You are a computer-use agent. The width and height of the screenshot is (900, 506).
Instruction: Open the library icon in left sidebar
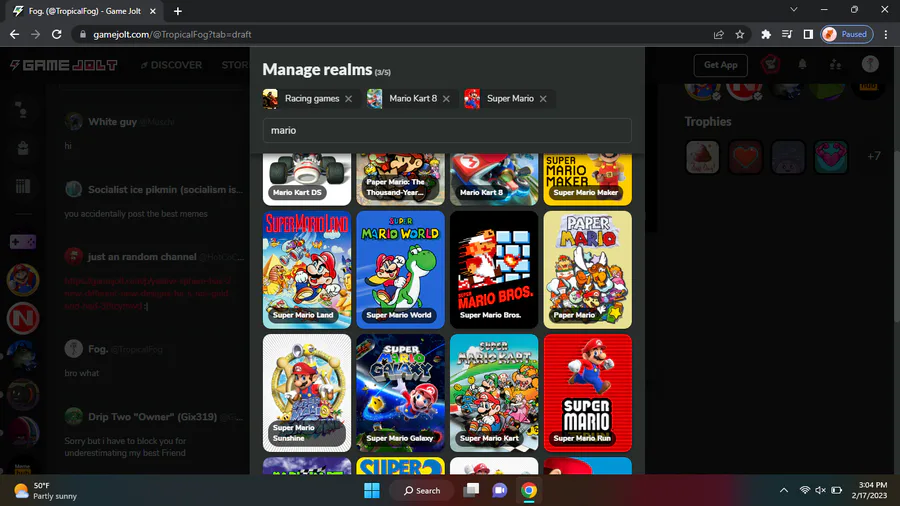[x=23, y=186]
